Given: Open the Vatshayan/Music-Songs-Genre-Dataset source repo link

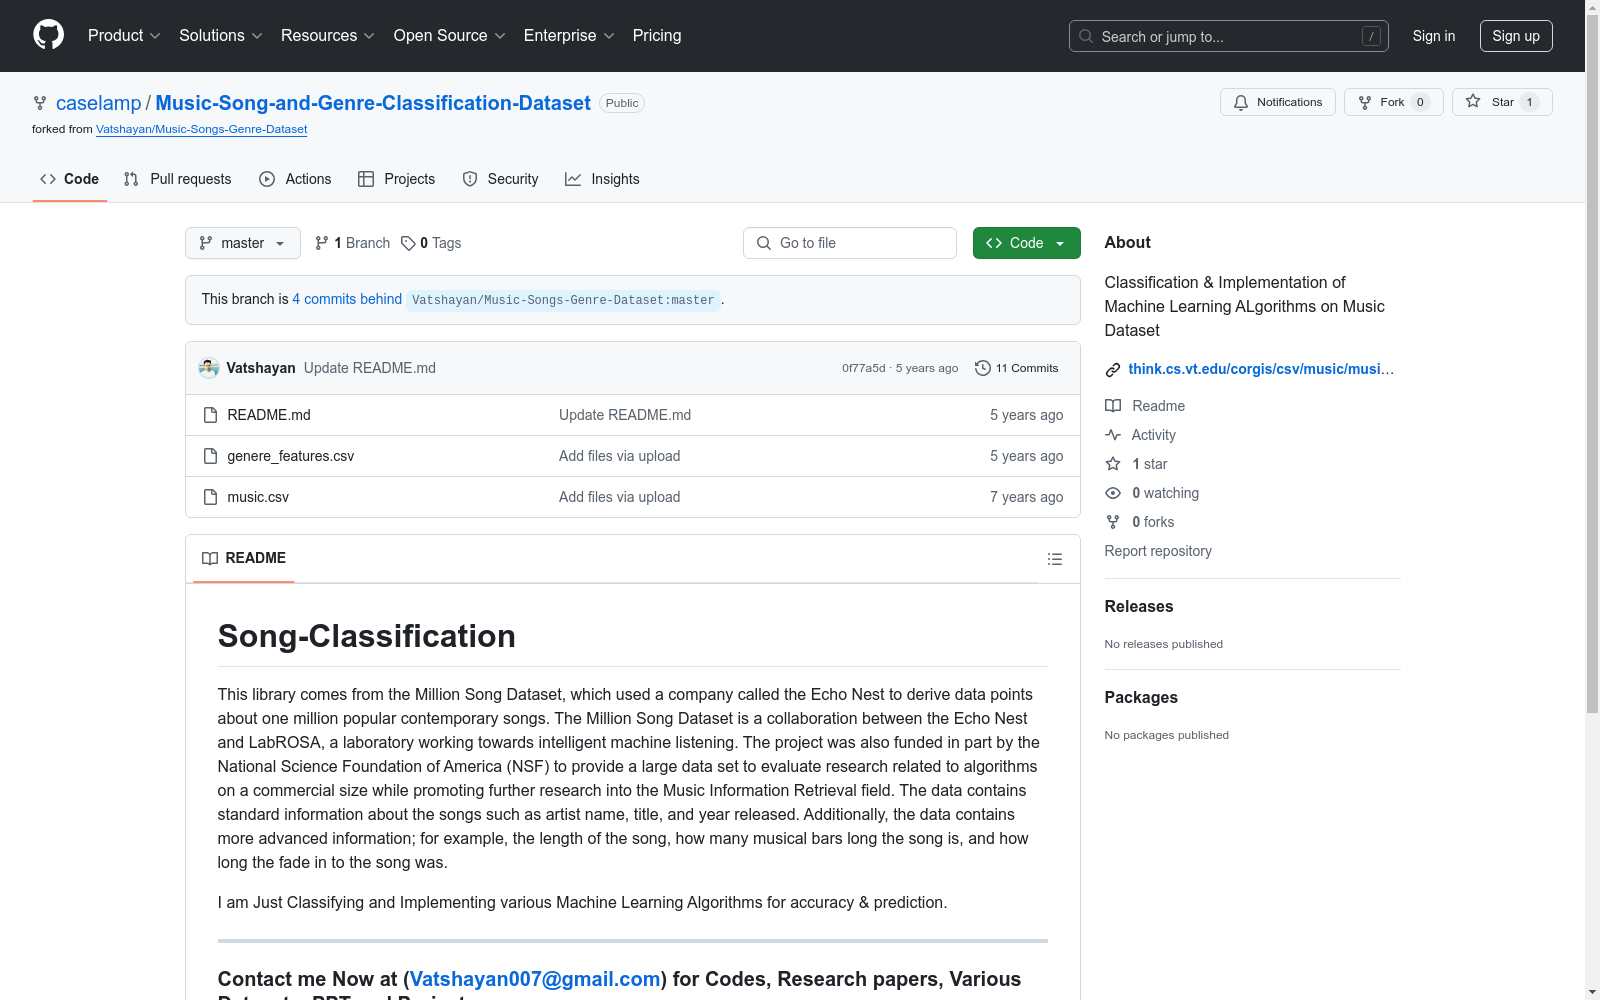Looking at the screenshot, I should click(201, 129).
